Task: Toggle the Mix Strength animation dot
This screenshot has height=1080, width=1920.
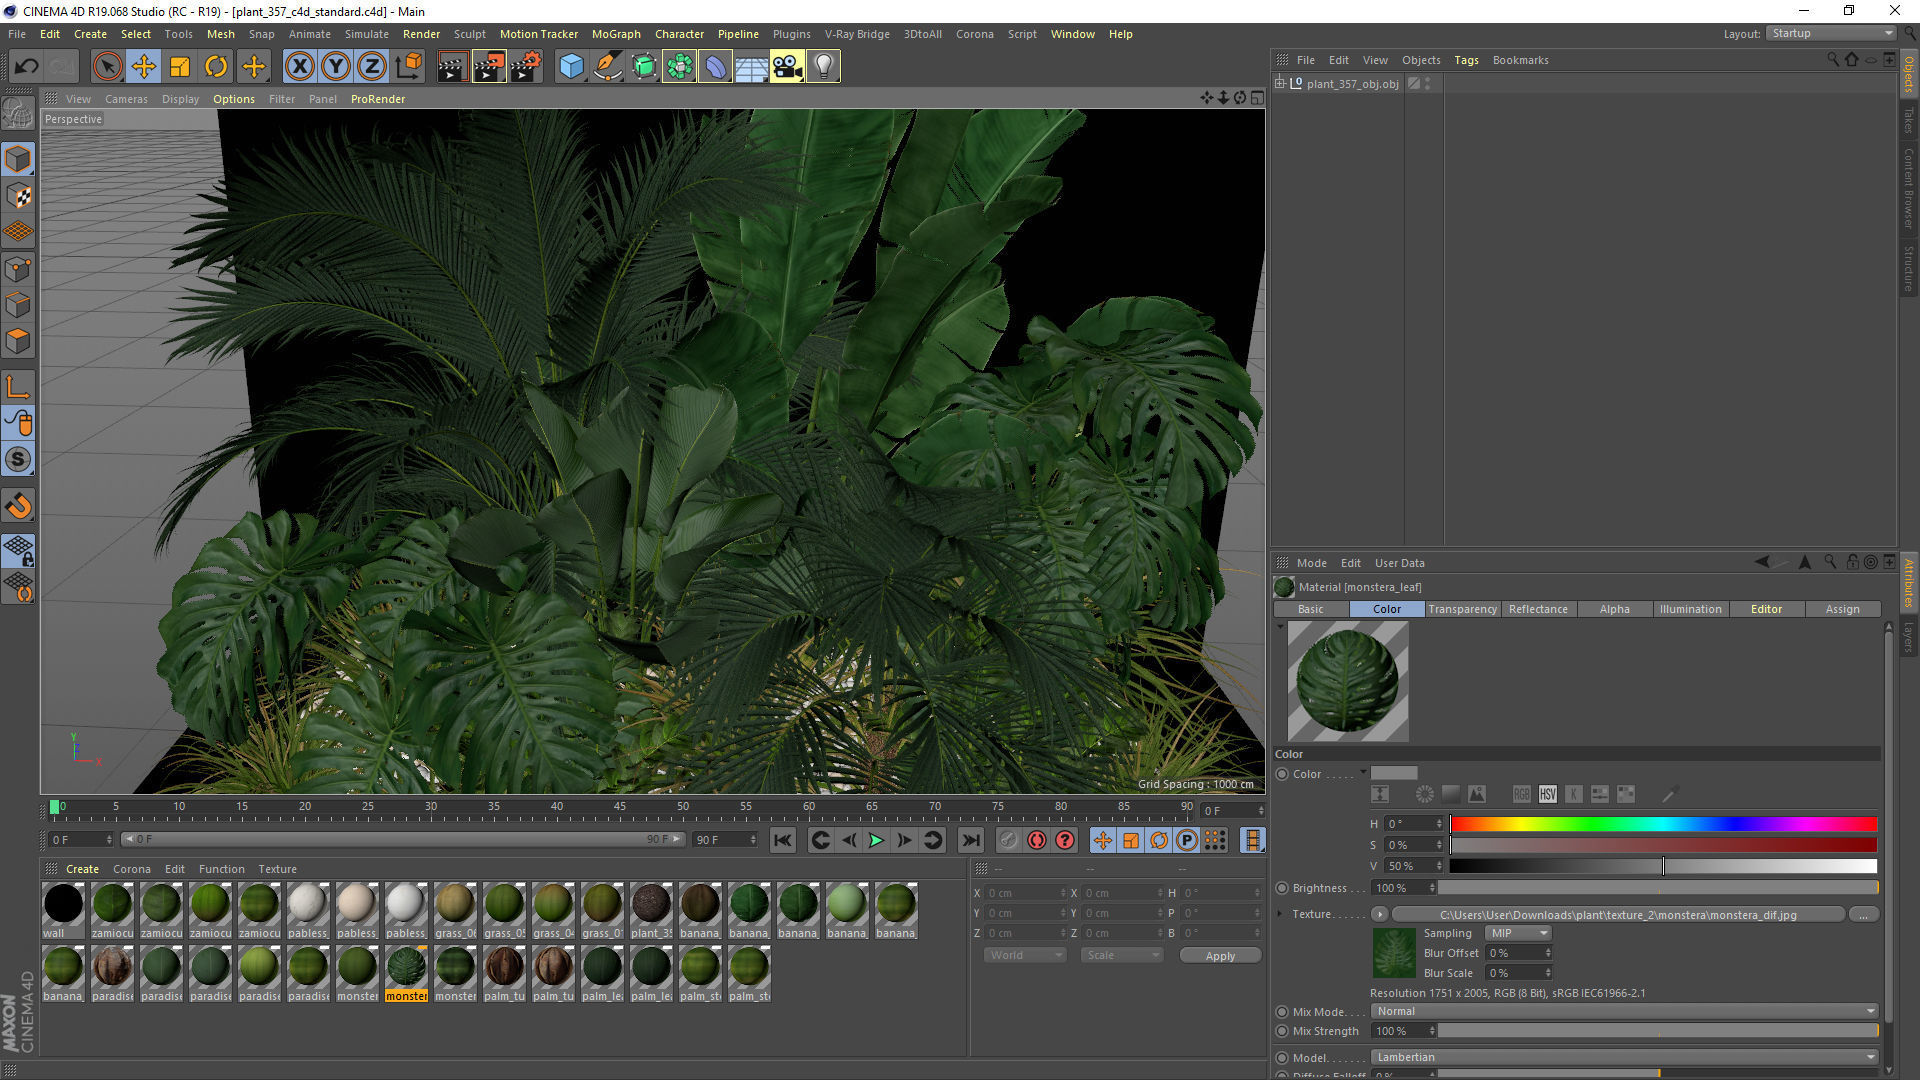Action: point(1282,1031)
